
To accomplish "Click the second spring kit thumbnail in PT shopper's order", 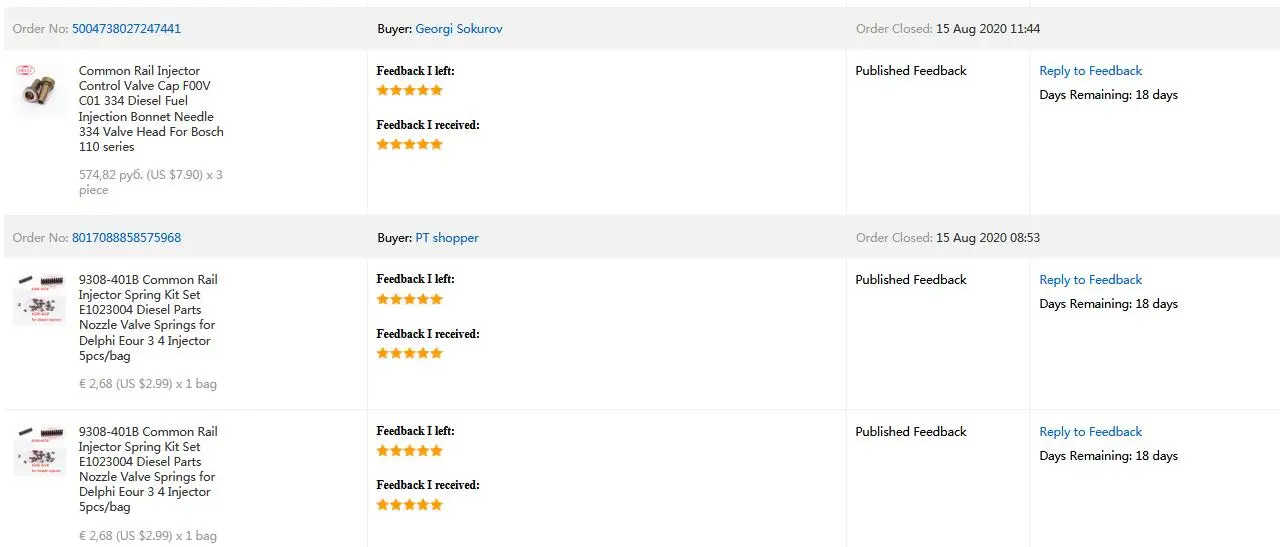I will tap(39, 450).
